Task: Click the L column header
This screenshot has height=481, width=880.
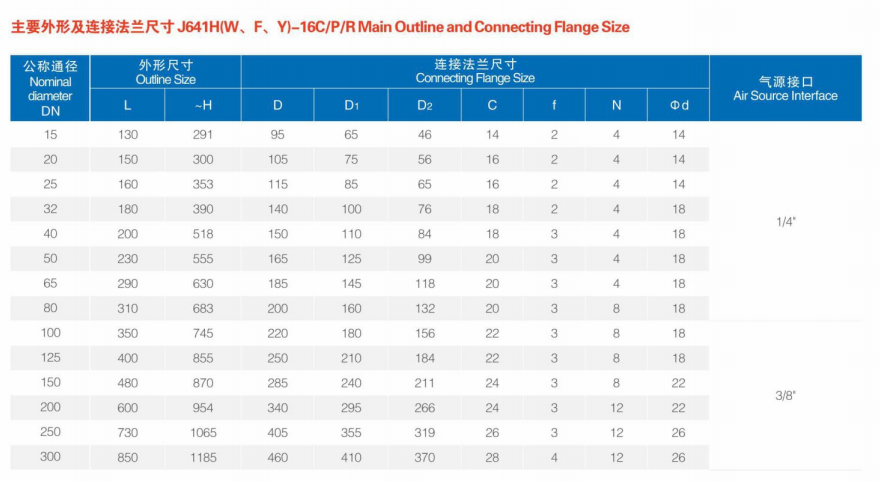Action: pos(127,105)
